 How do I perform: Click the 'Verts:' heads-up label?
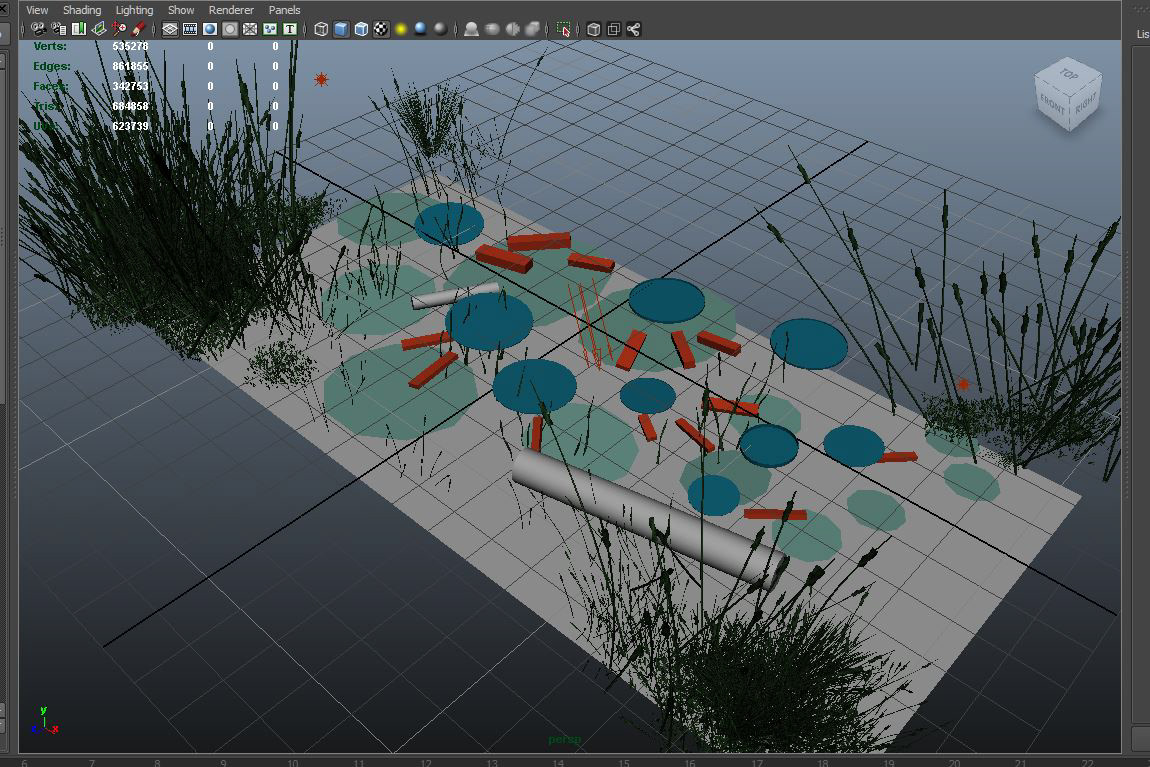click(x=50, y=46)
